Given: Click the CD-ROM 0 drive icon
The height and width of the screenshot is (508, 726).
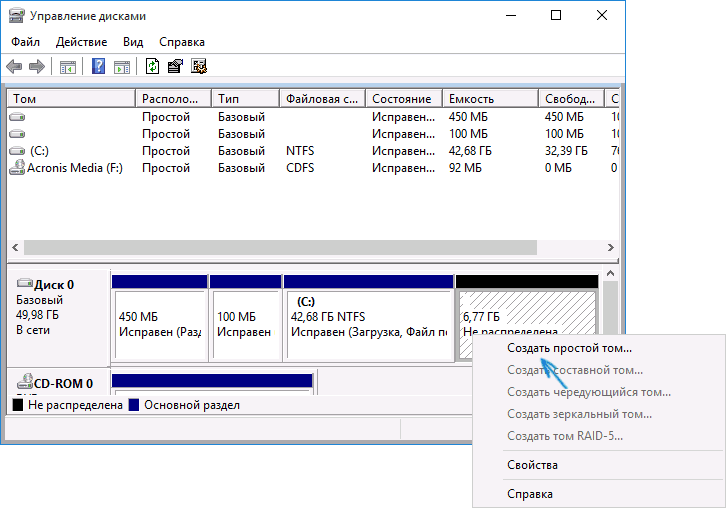Looking at the screenshot, I should point(25,382).
